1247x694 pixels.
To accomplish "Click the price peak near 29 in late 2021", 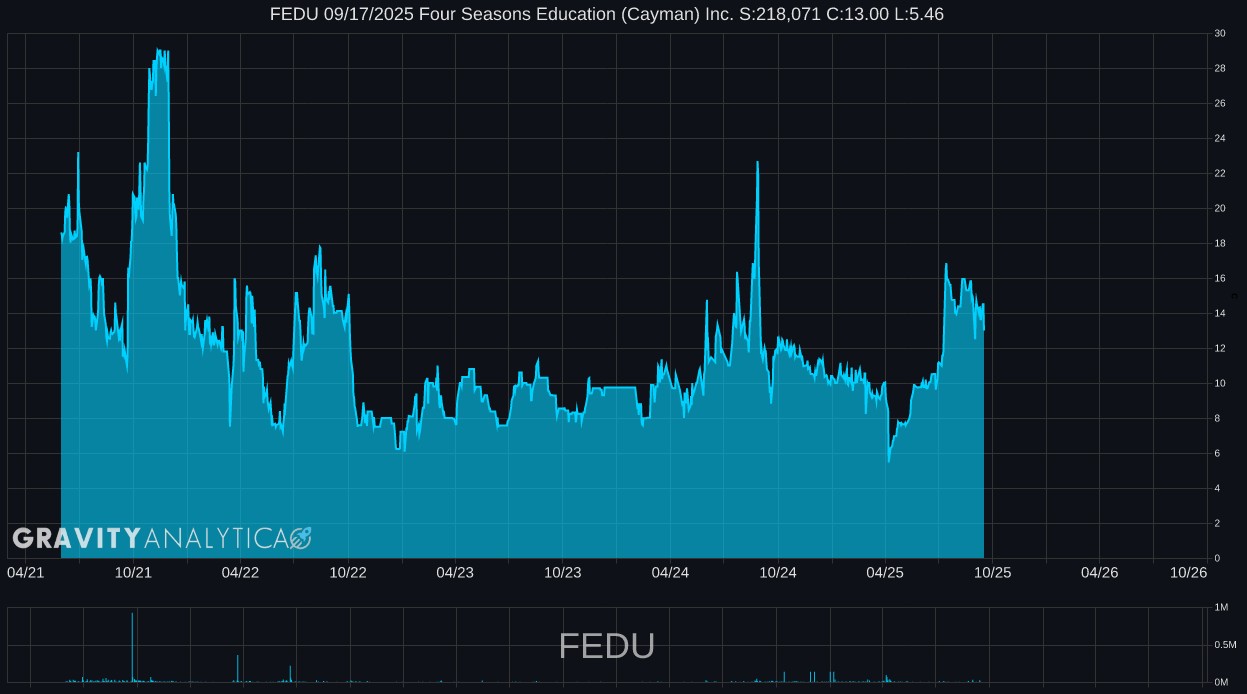I will tap(160, 52).
